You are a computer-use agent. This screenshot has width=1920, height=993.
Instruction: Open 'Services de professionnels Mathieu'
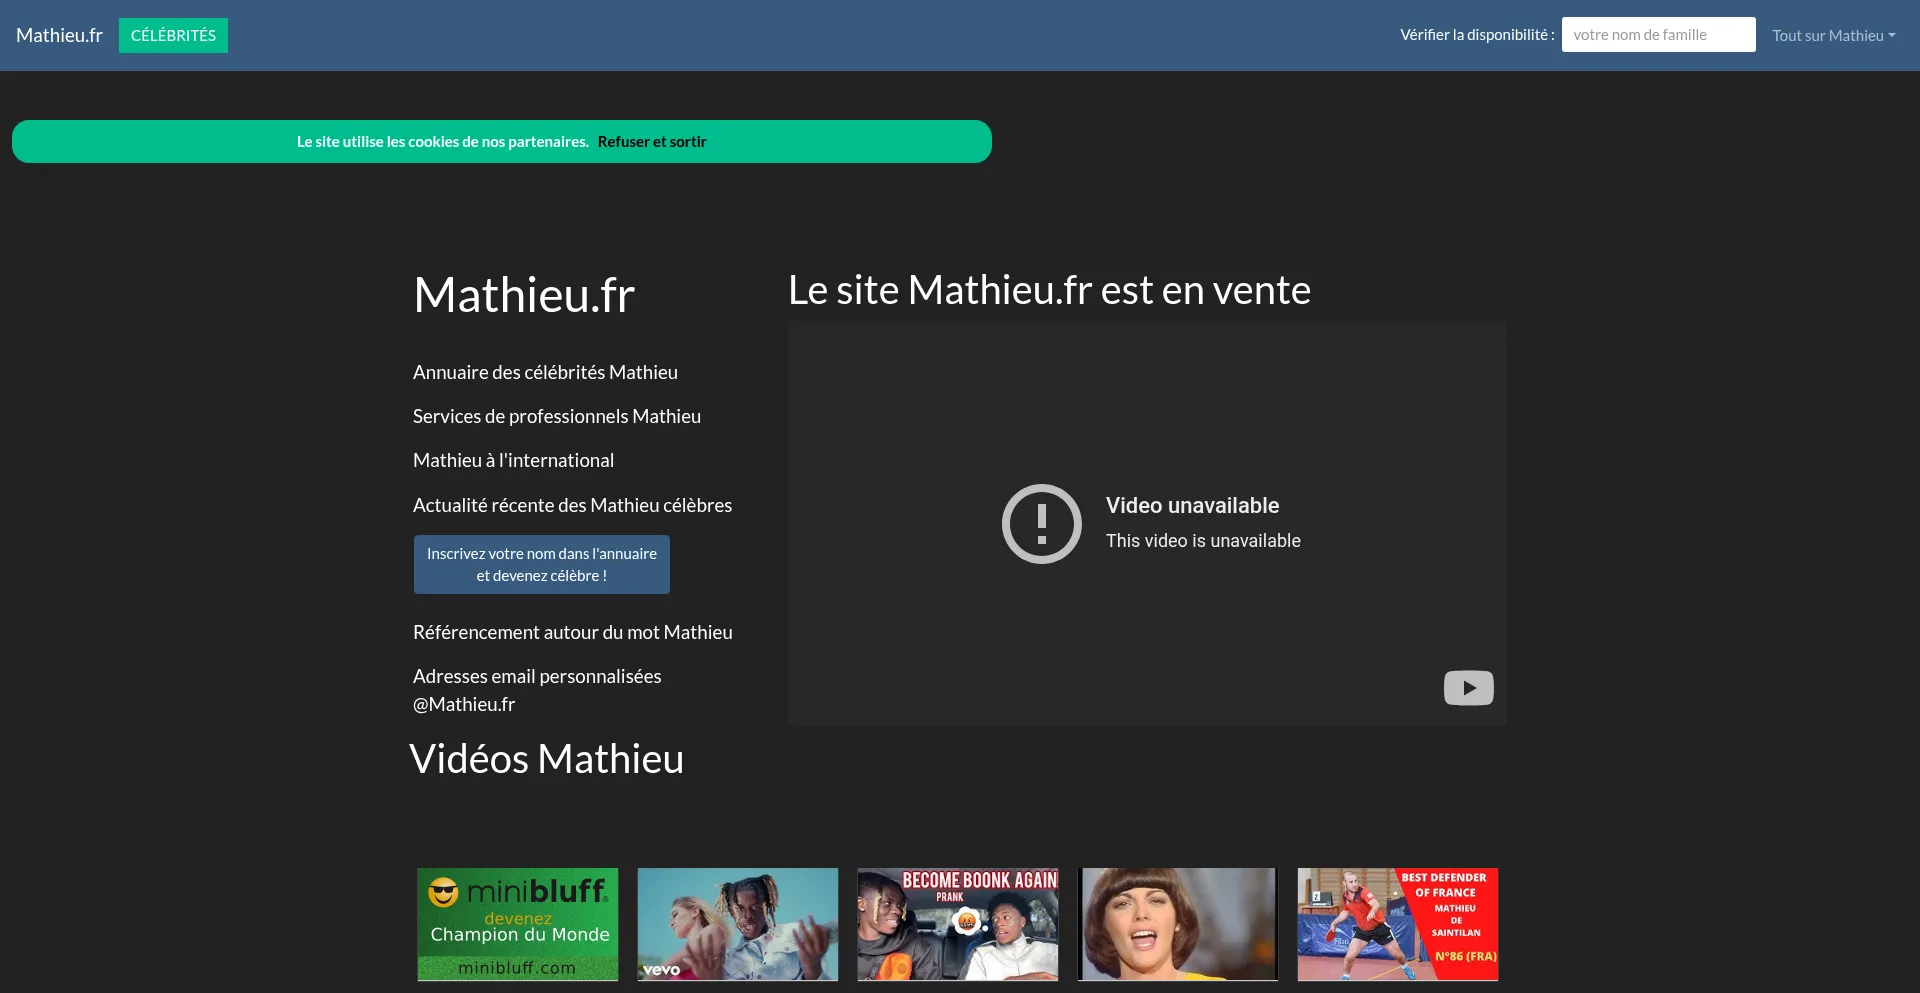point(556,416)
